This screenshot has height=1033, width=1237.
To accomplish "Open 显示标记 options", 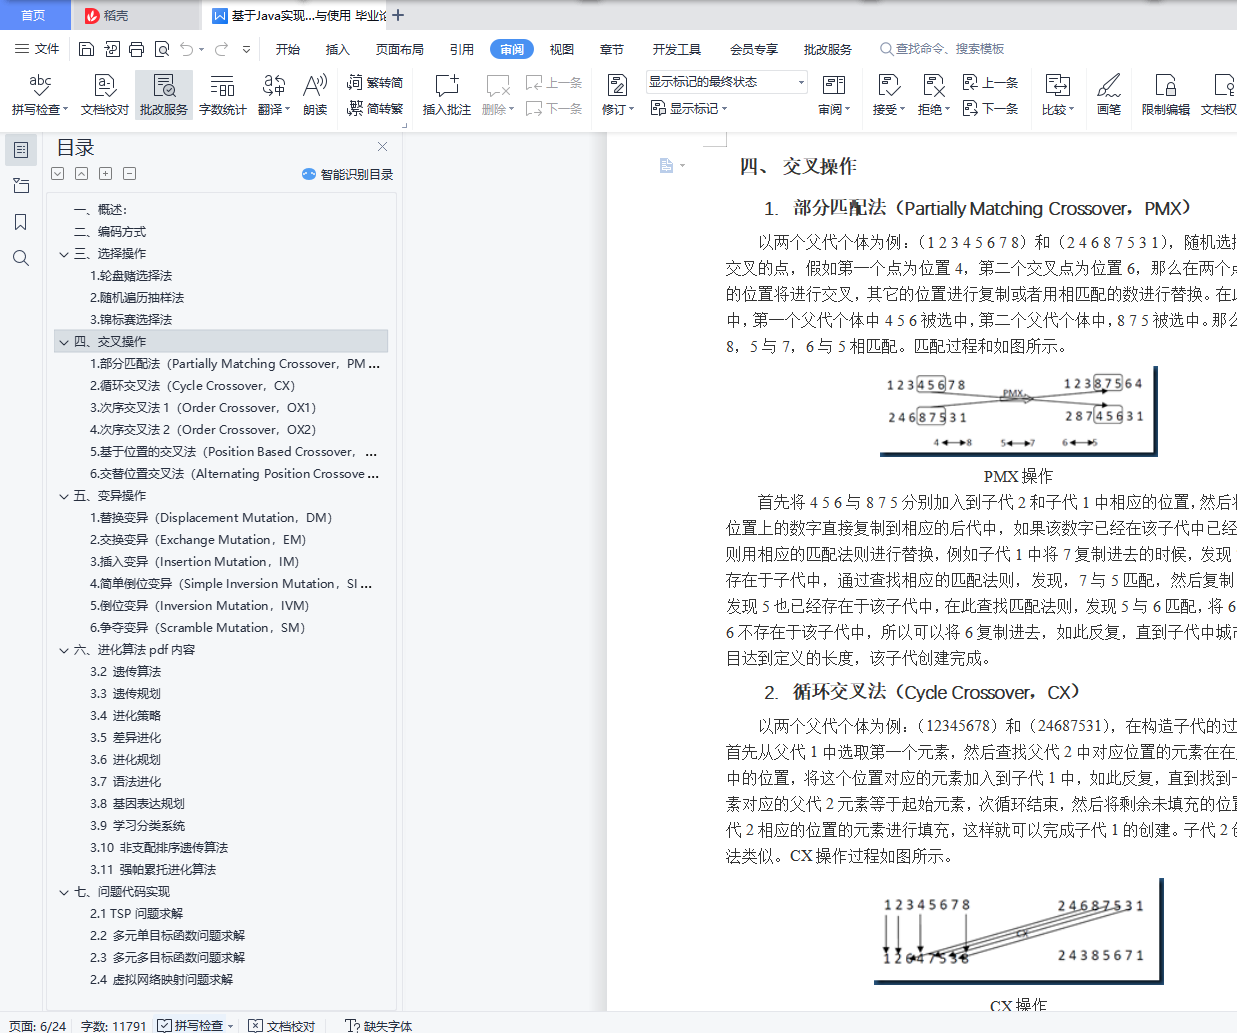I will pos(689,108).
